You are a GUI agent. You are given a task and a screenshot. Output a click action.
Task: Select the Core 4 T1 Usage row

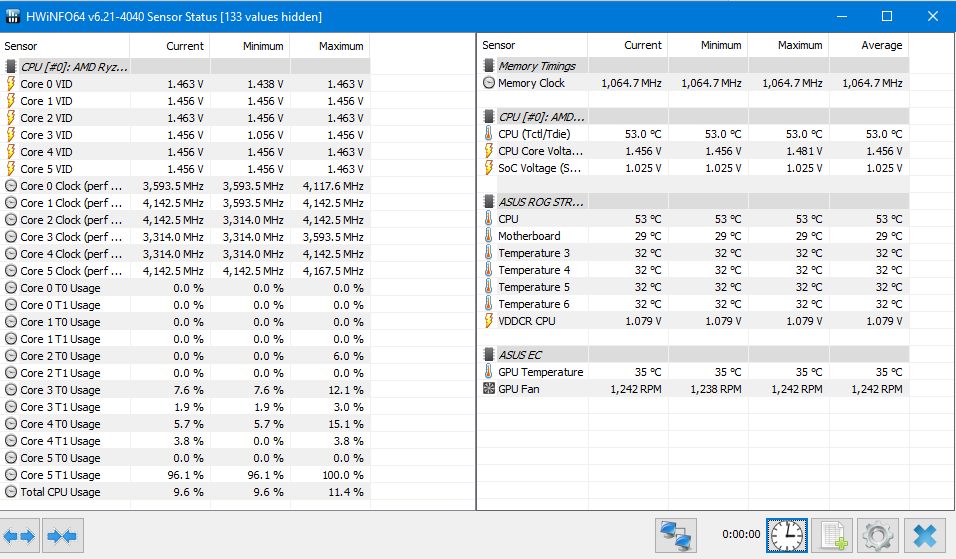click(185, 441)
